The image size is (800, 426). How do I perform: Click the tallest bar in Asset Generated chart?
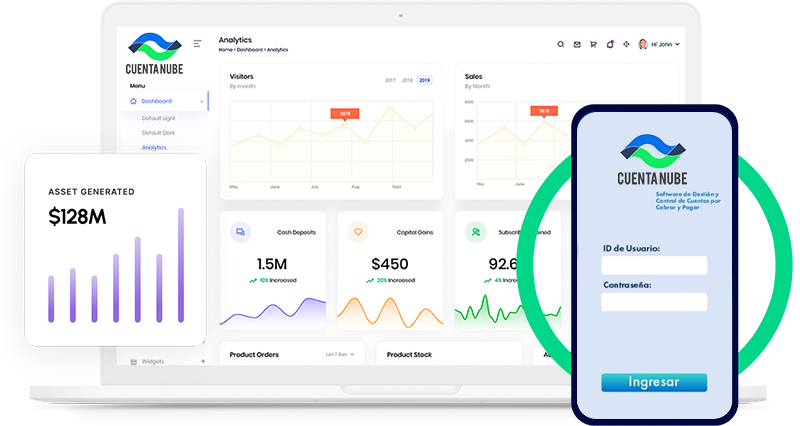(181, 265)
